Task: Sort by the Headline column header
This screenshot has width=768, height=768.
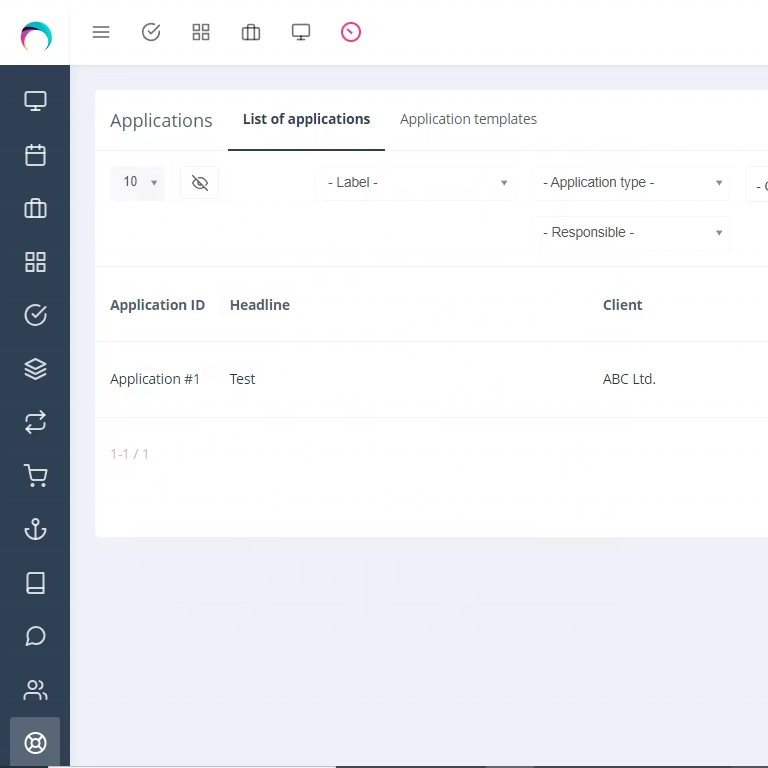Action: pos(260,305)
